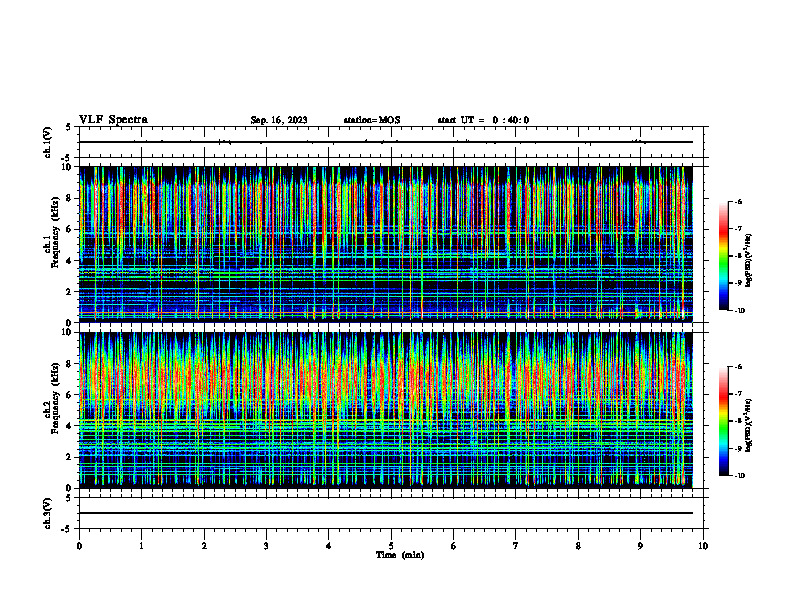Click time axis tick label '7'
This screenshot has width=792, height=612.
[516, 546]
